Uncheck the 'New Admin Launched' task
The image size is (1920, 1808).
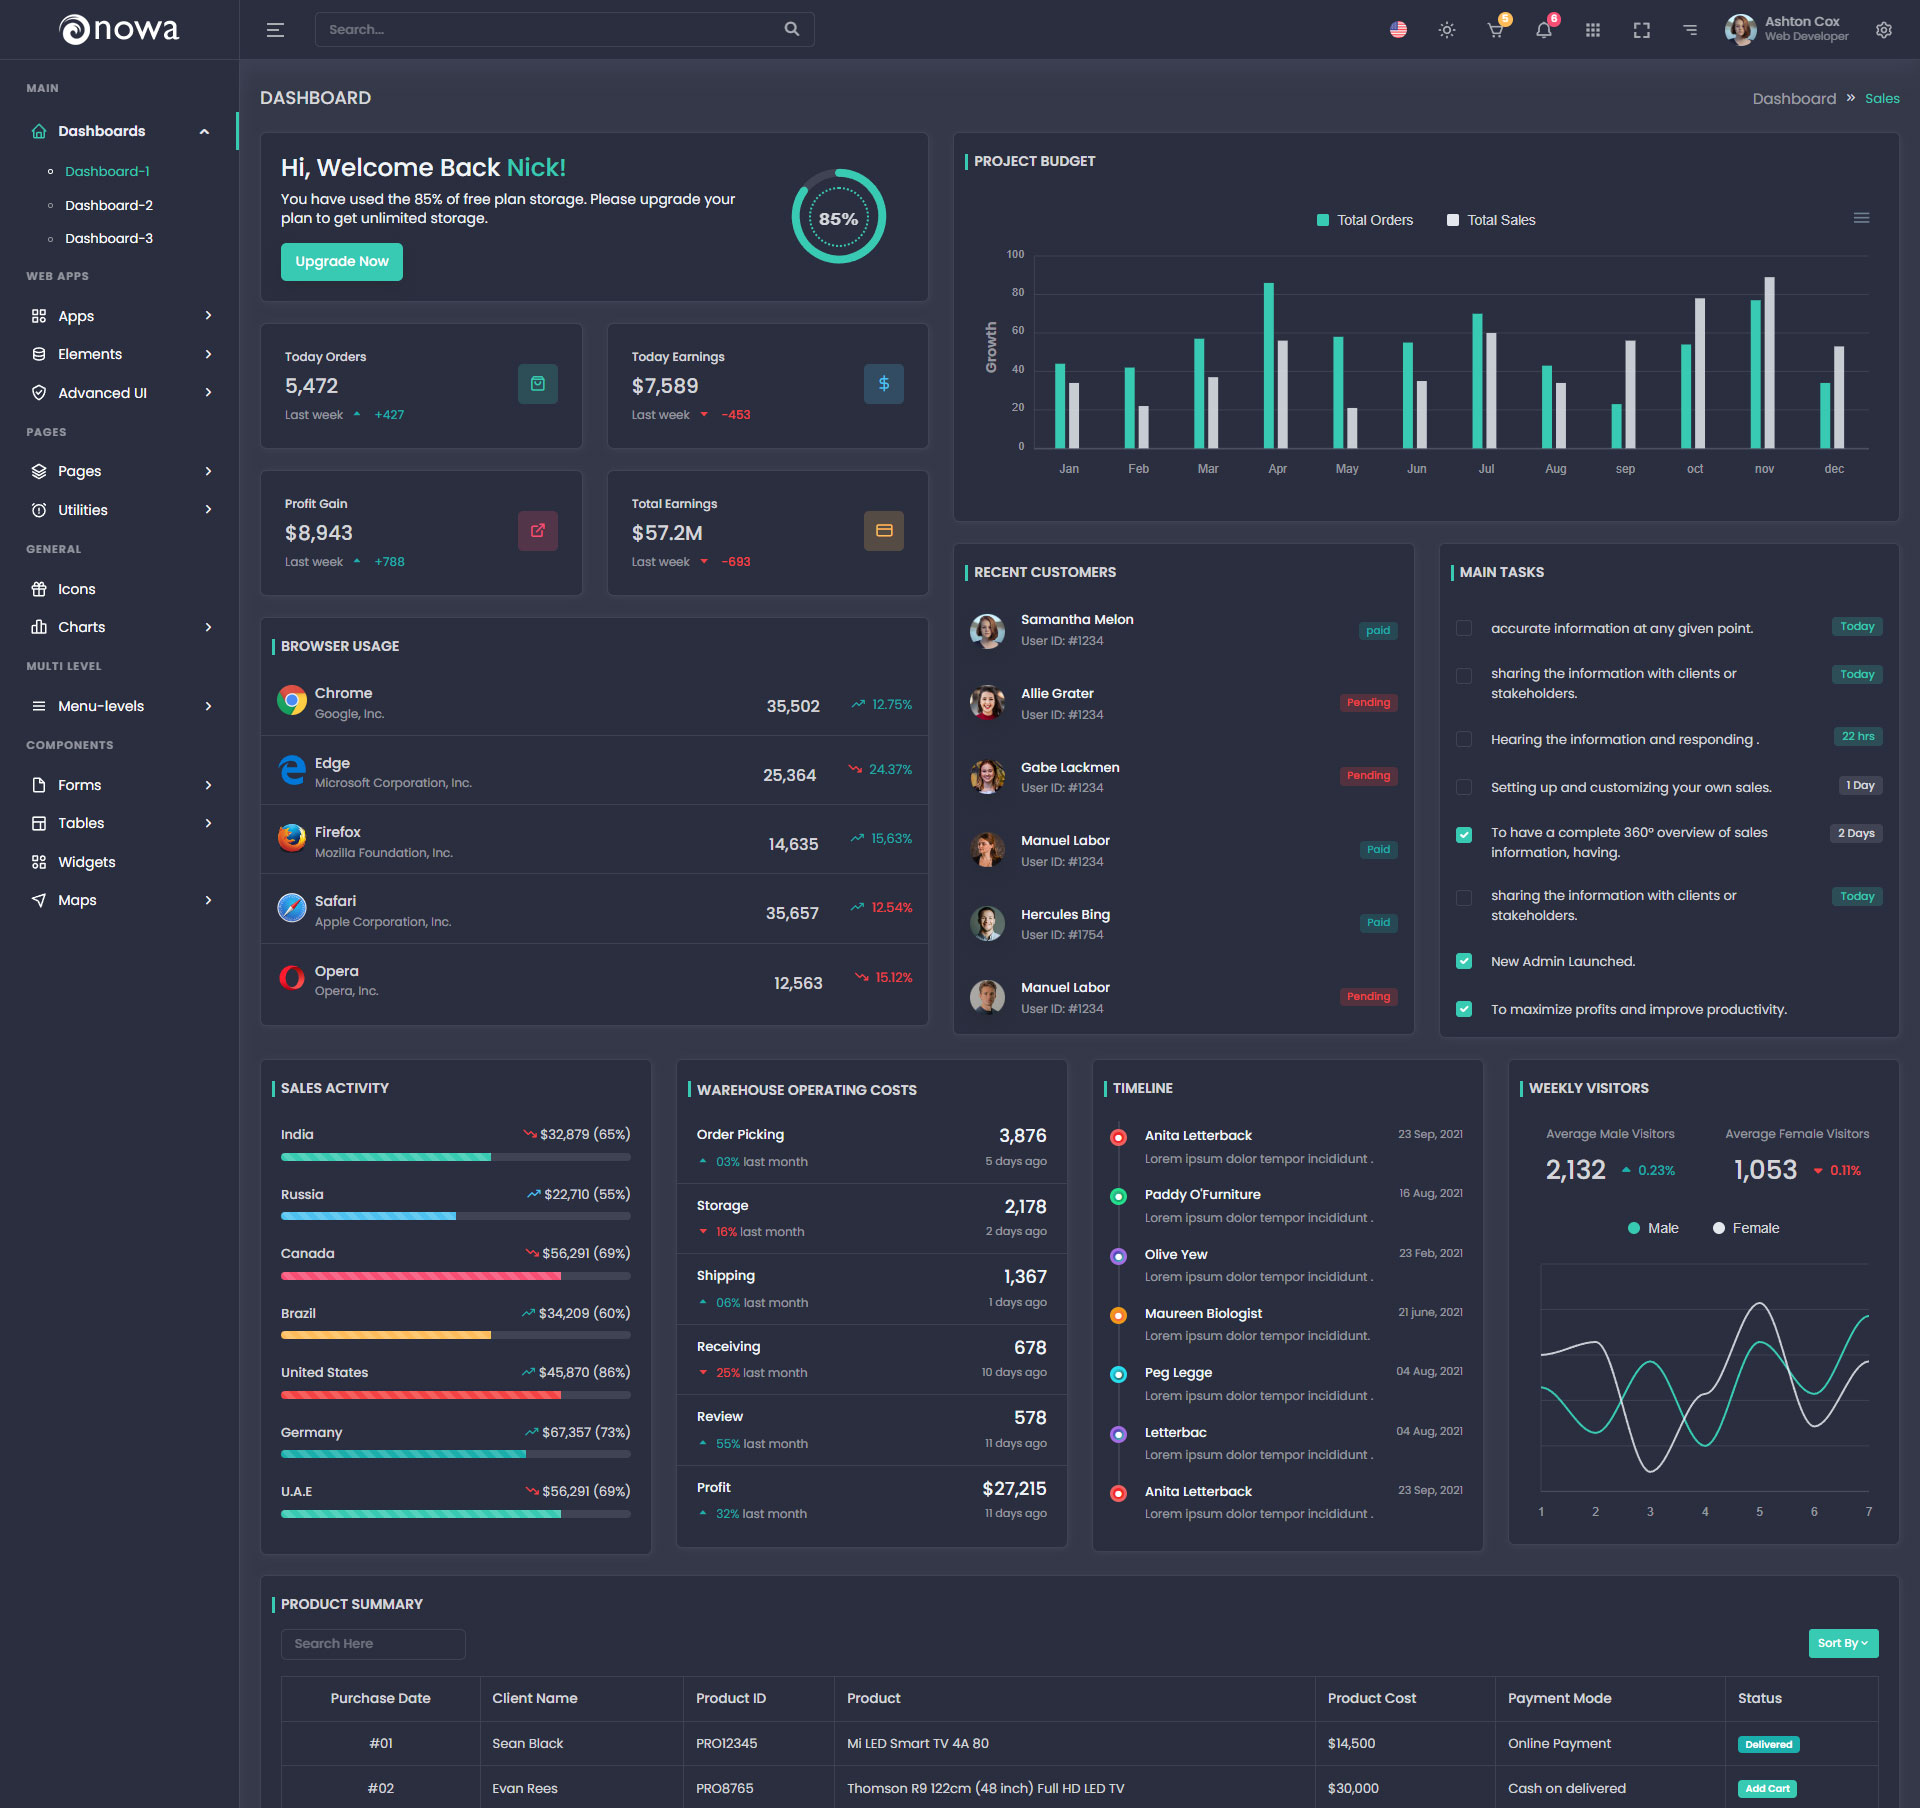pos(1464,961)
